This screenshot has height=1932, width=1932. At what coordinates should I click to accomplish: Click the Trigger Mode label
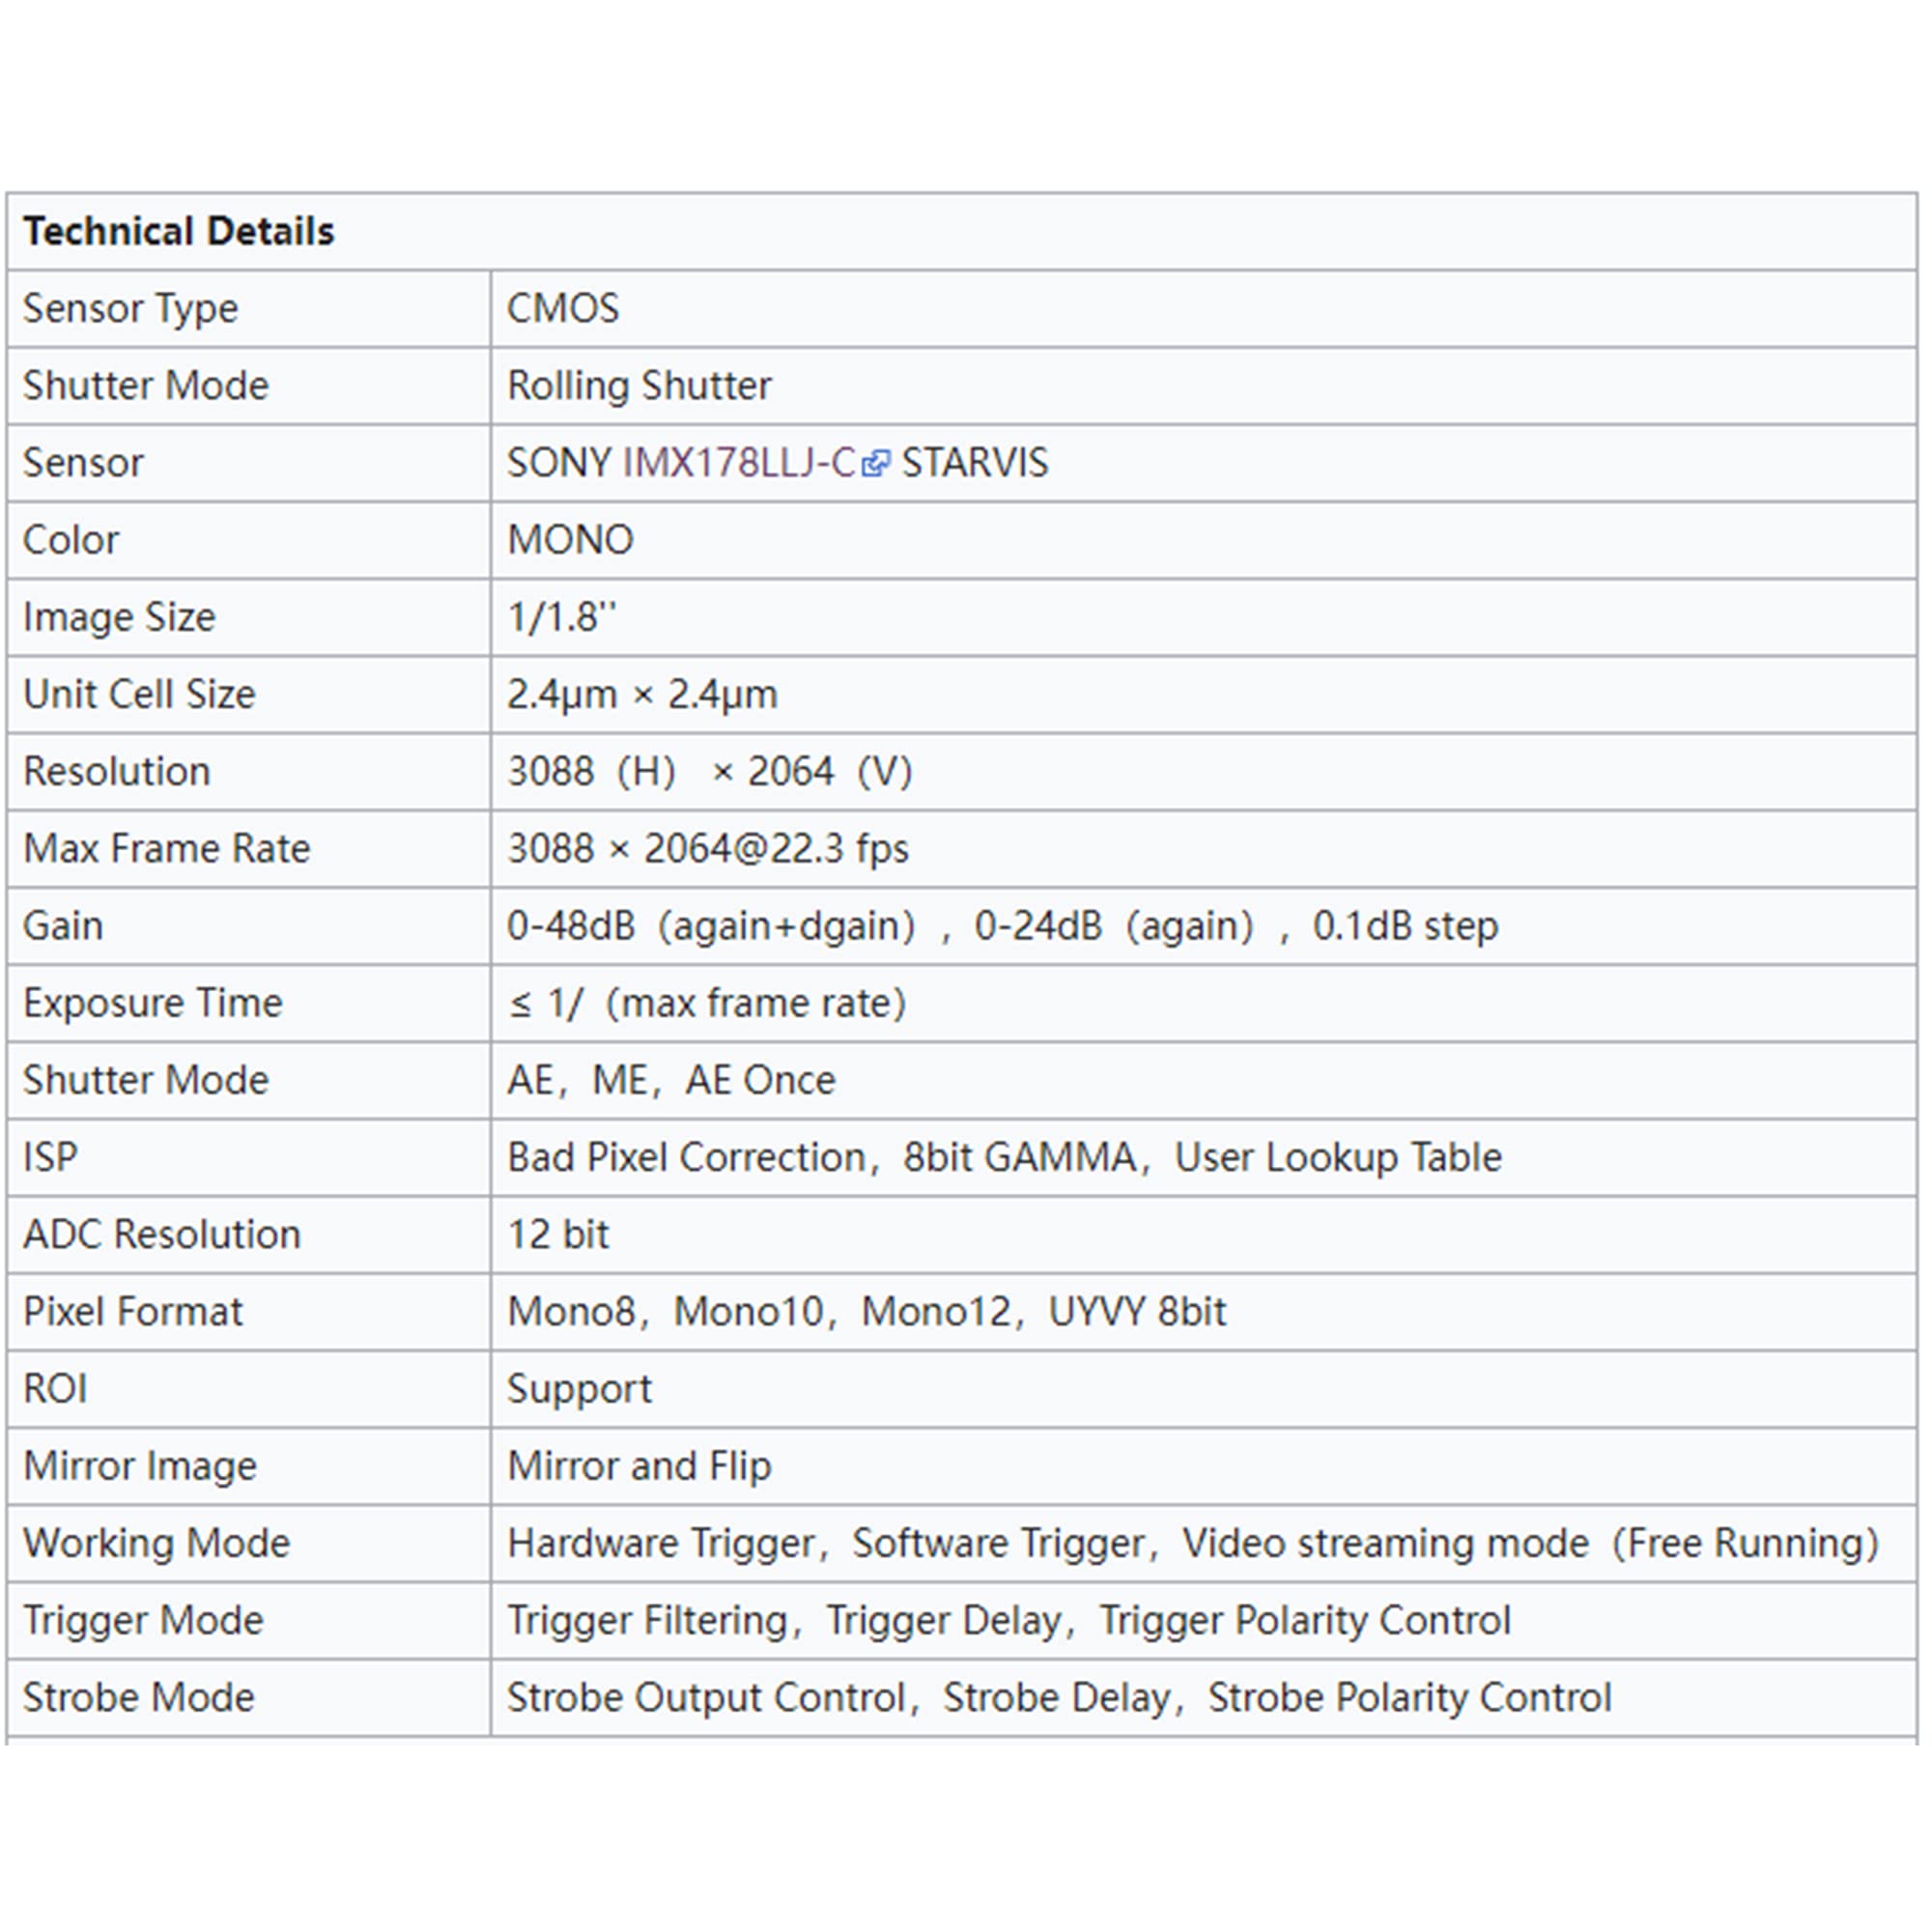pyautogui.click(x=143, y=1621)
